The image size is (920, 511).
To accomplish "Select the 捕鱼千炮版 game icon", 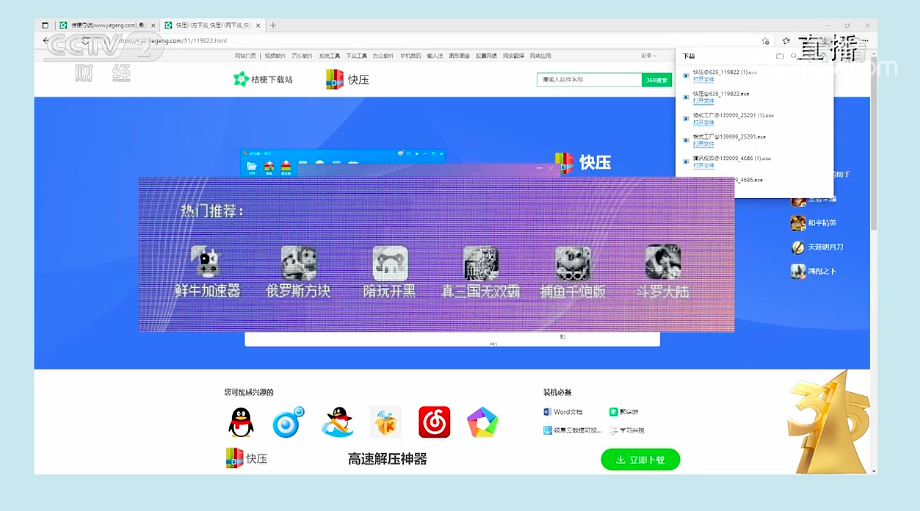I will 573,264.
